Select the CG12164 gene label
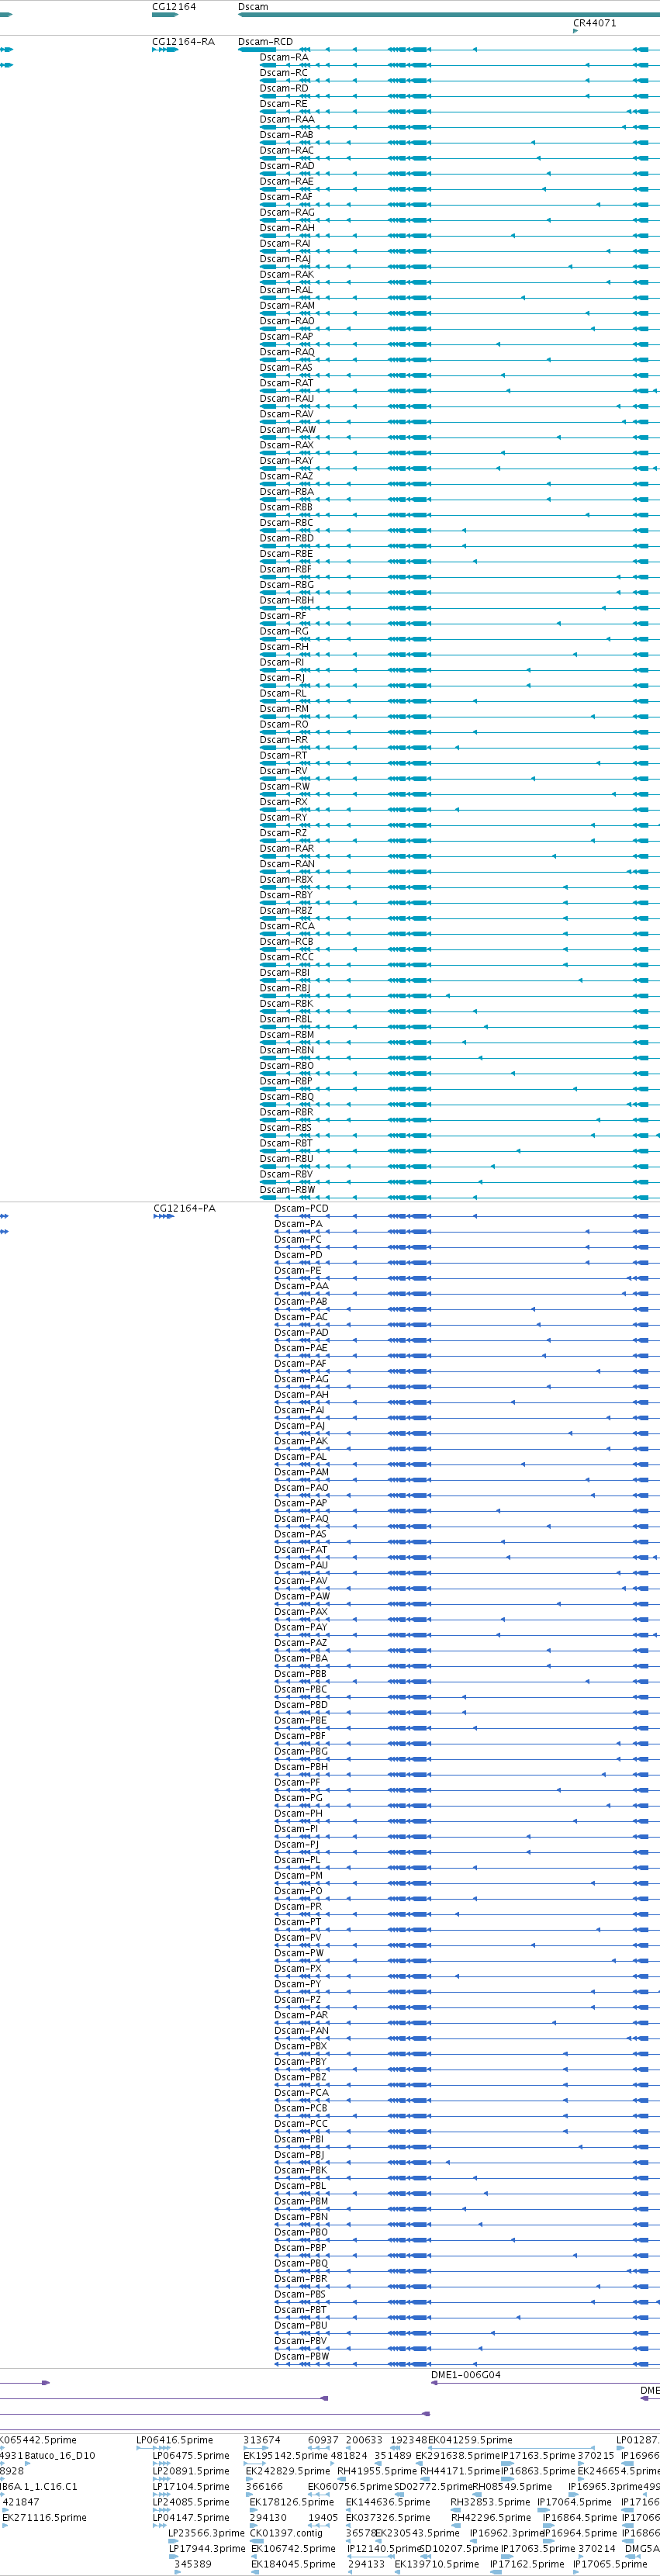660x2576 pixels. point(174,7)
